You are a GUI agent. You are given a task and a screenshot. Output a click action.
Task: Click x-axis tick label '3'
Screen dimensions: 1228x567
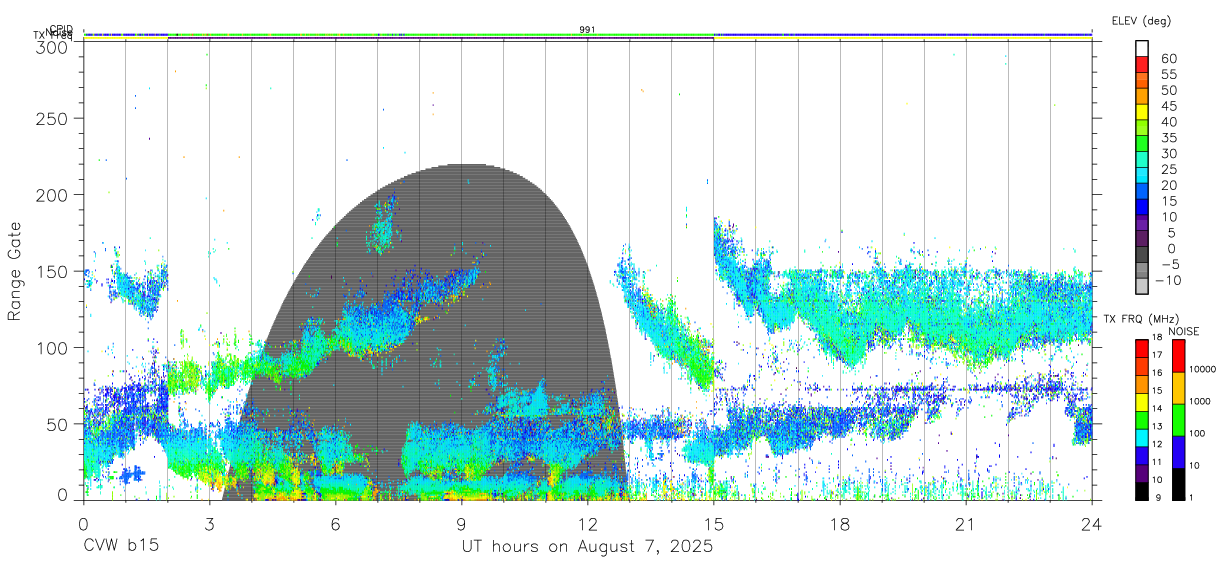pos(209,525)
